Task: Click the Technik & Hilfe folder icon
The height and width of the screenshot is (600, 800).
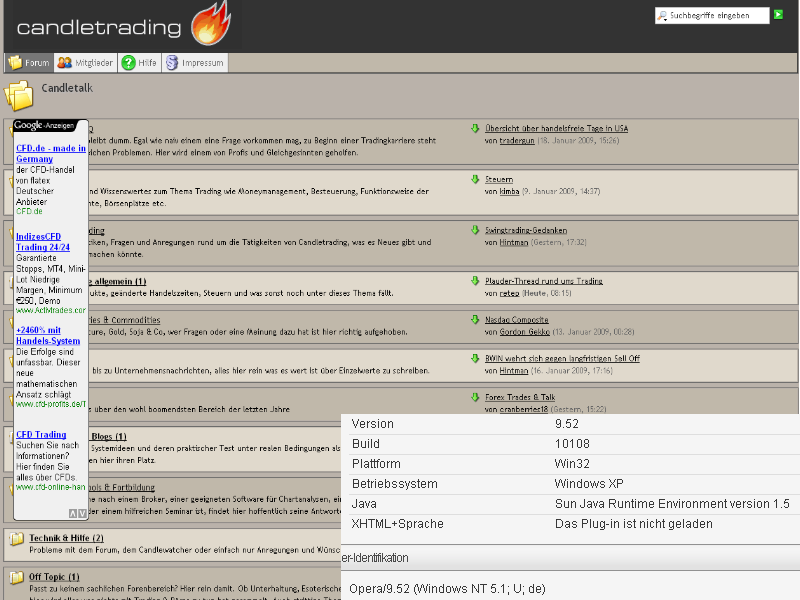Action: tap(16, 538)
